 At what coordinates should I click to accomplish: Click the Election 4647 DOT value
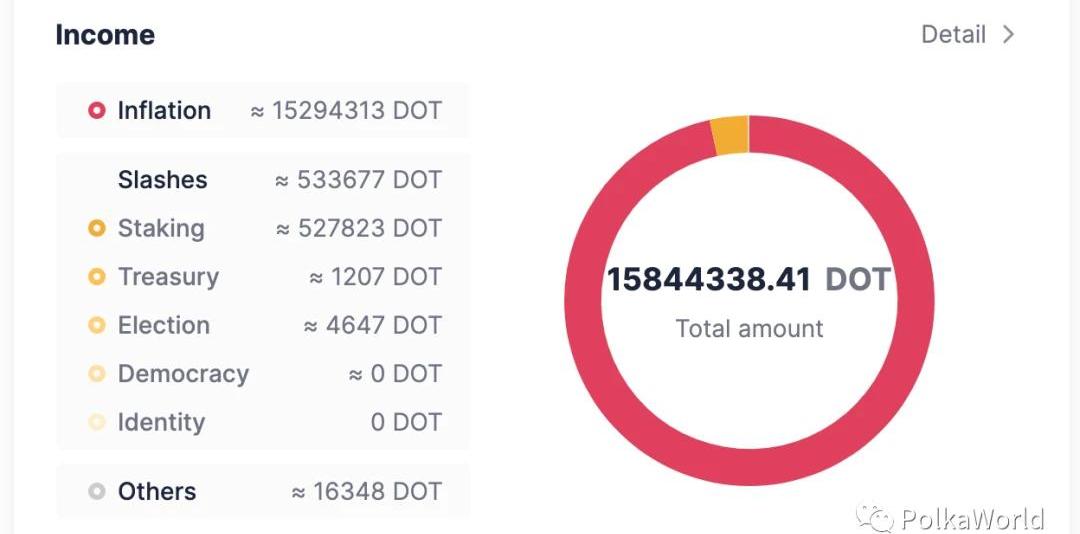click(373, 325)
